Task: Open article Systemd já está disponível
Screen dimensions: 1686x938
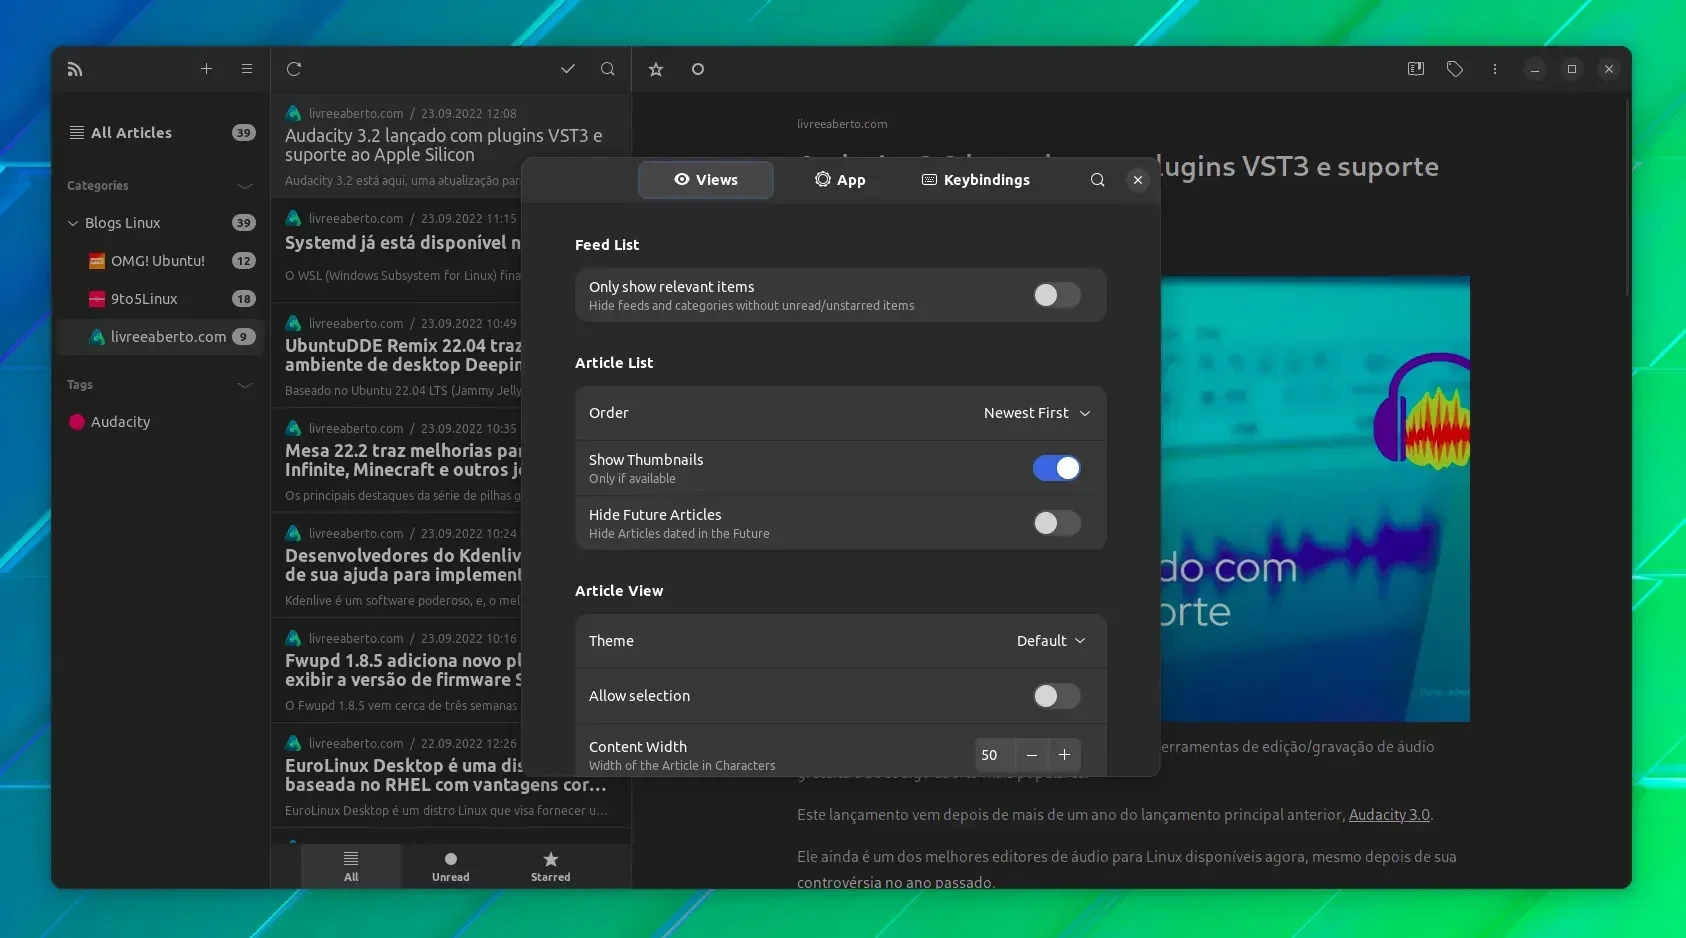Action: point(397,250)
